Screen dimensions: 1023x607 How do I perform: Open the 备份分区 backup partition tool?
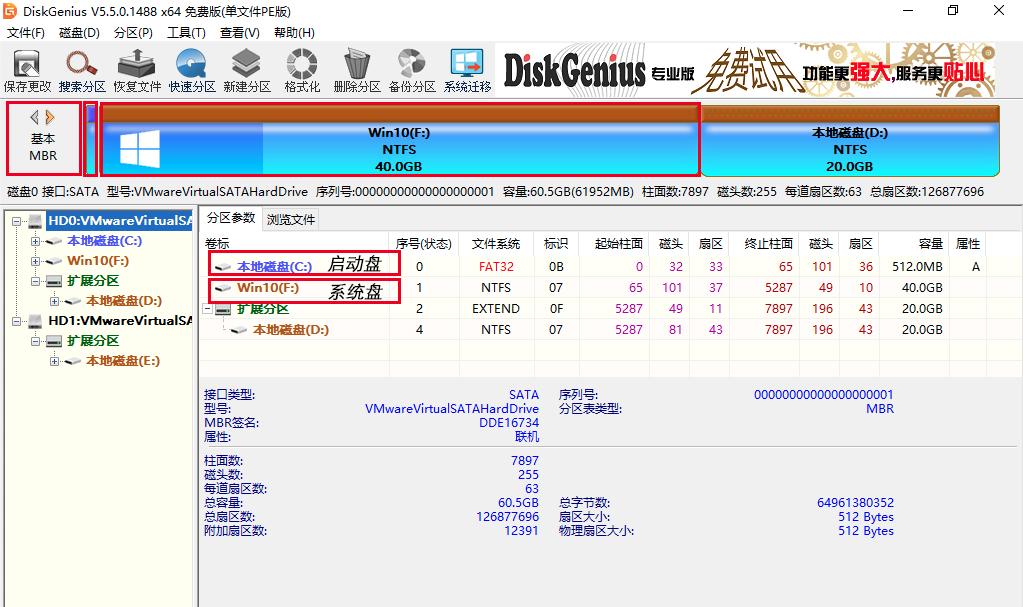pyautogui.click(x=412, y=70)
